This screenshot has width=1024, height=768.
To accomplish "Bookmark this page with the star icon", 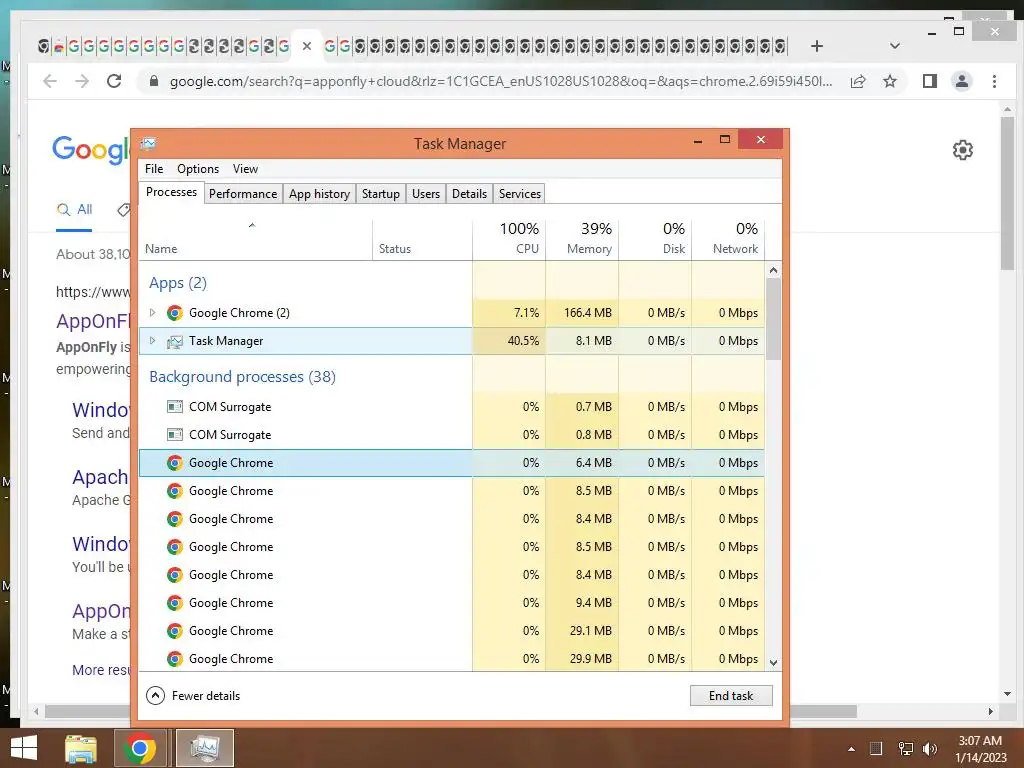I will click(889, 81).
